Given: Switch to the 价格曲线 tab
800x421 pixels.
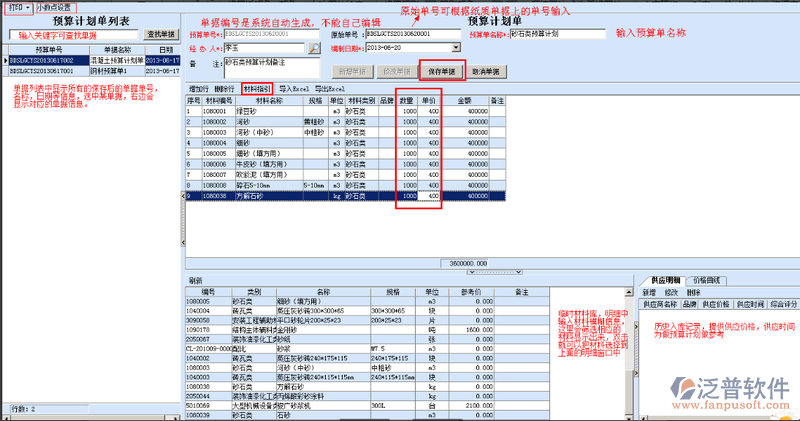Looking at the screenshot, I should click(708, 280).
